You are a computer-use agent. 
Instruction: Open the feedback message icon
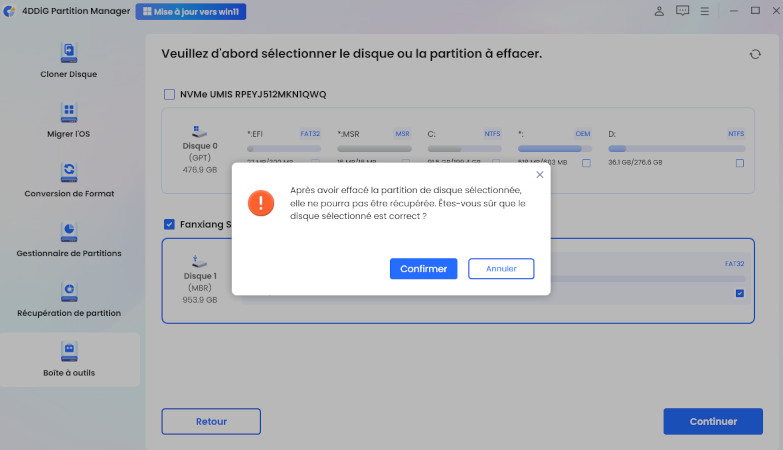682,10
